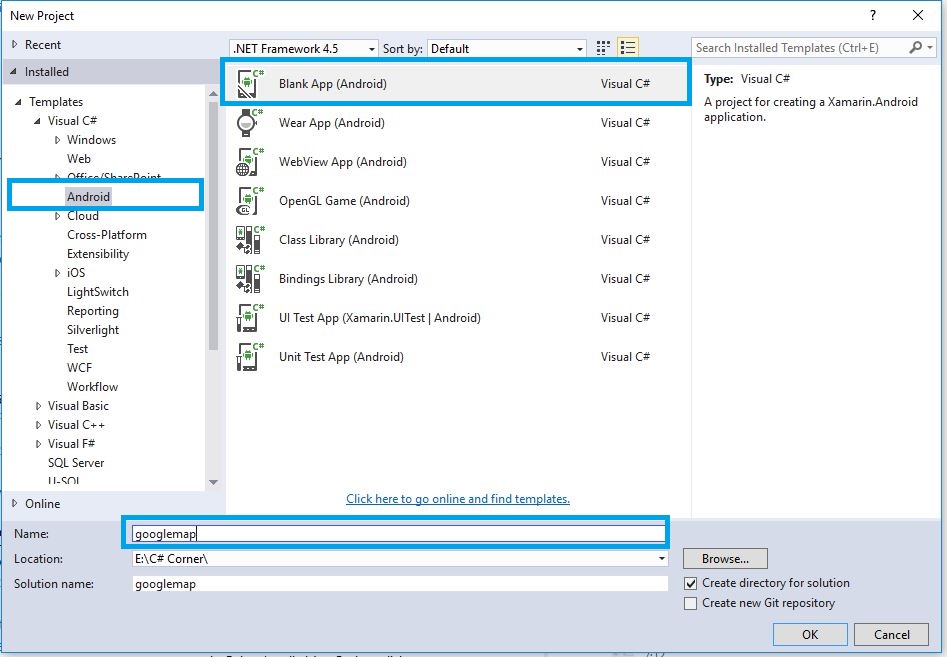Enable Create new Git repository checkbox
Image resolution: width=947 pixels, height=657 pixels.
click(x=690, y=603)
